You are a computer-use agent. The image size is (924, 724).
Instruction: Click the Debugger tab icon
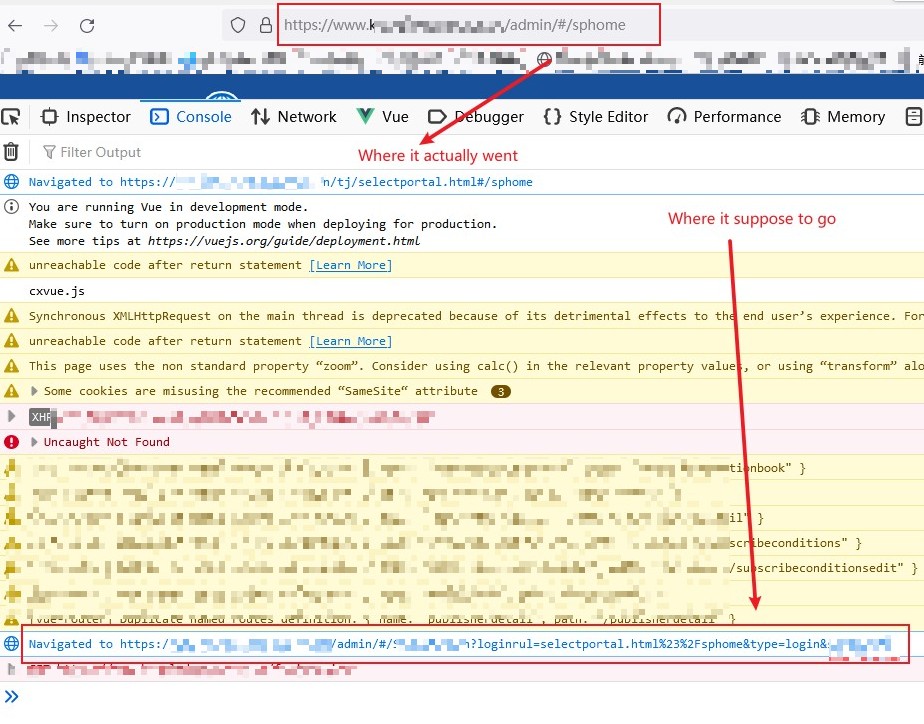click(437, 117)
